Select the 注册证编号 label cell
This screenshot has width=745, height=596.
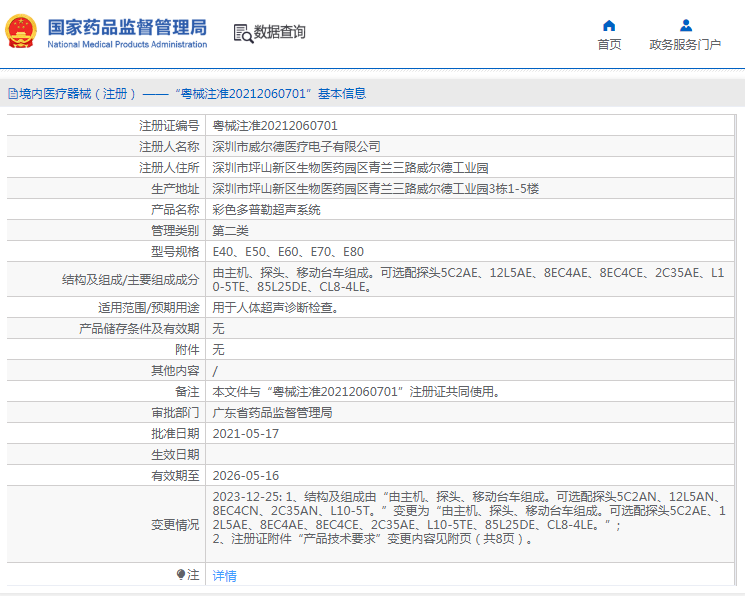tap(169, 125)
